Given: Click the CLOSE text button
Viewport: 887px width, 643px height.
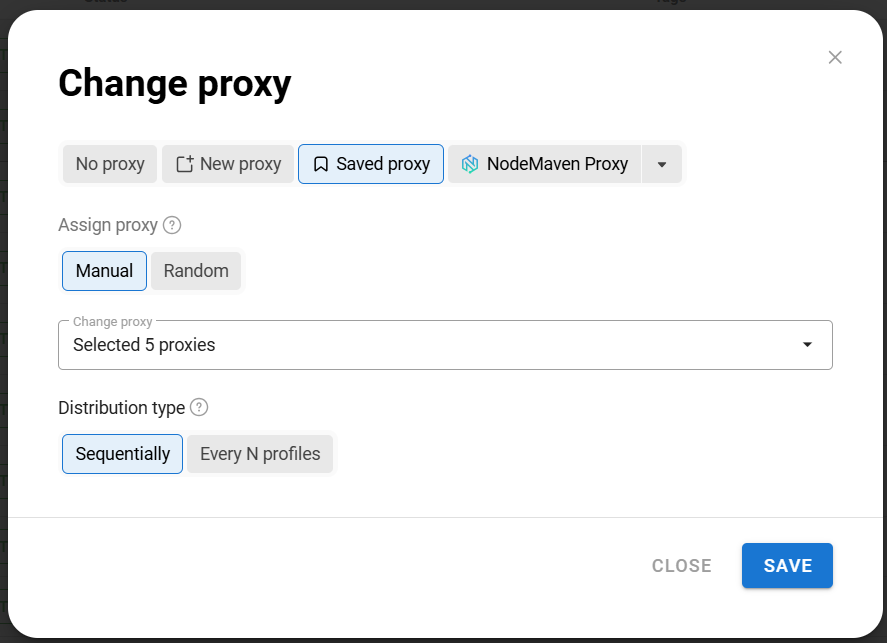Looking at the screenshot, I should 682,566.
